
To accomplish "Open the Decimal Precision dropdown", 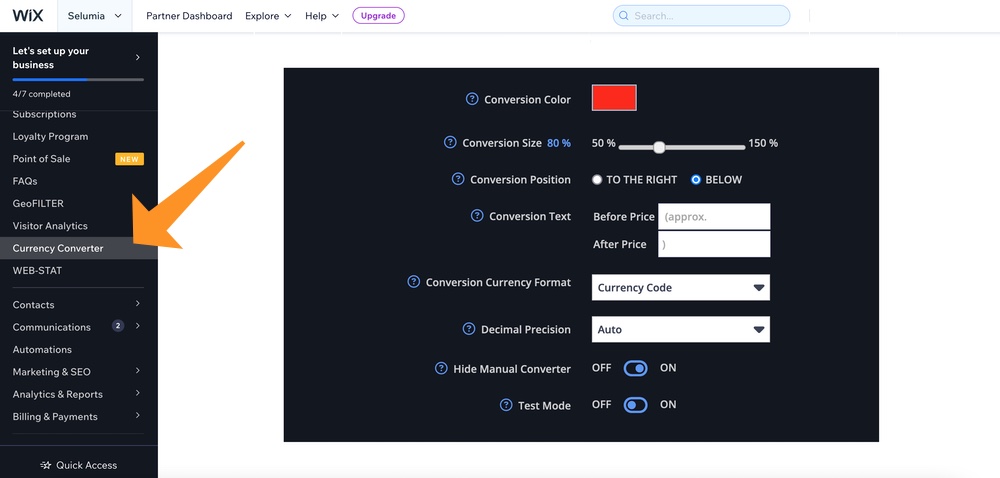I will point(680,330).
